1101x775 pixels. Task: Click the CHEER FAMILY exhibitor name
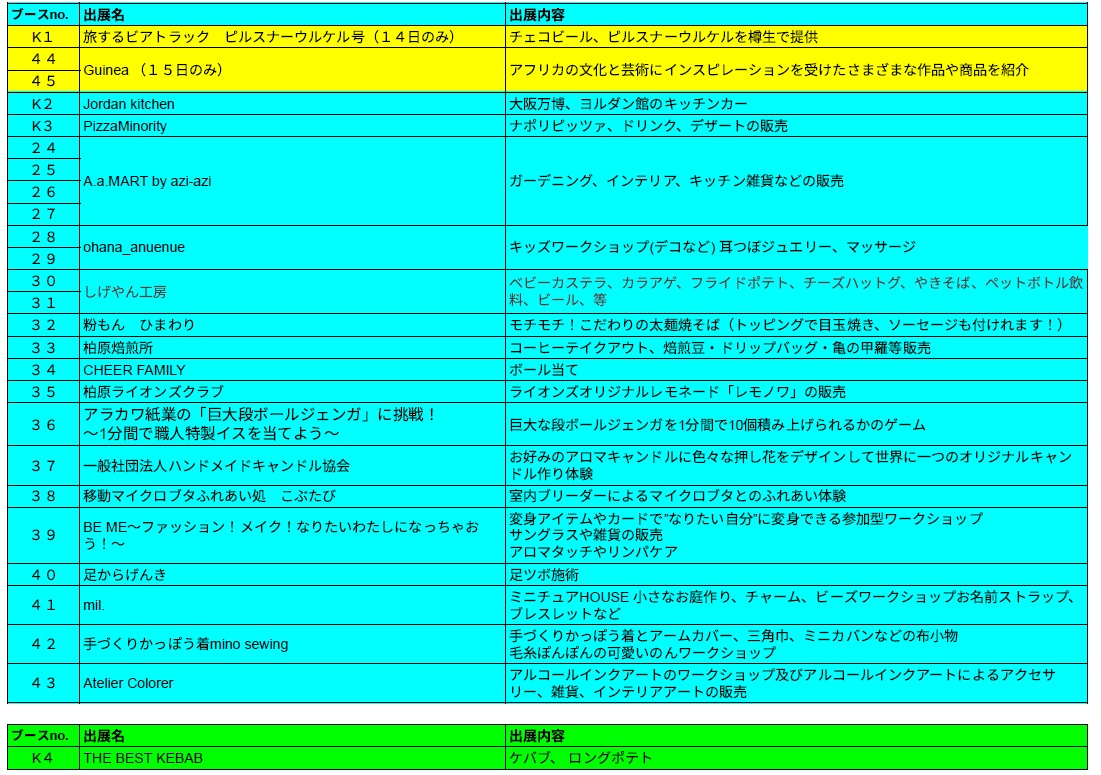[x=134, y=370]
